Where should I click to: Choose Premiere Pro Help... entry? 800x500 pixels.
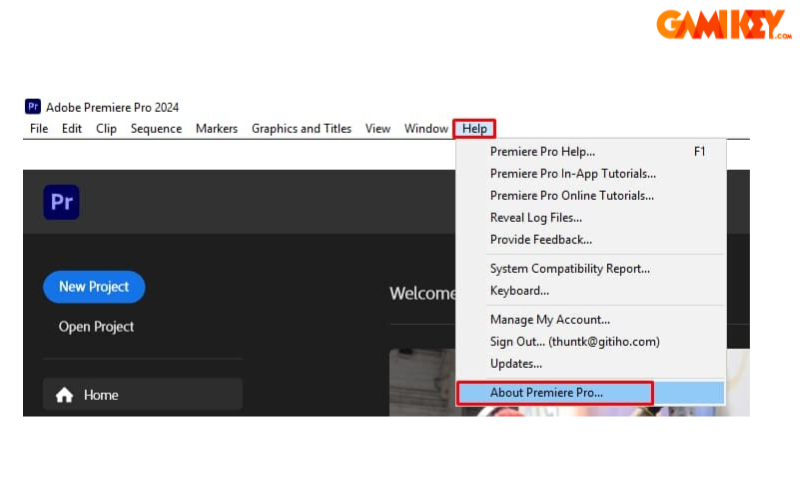point(590,152)
